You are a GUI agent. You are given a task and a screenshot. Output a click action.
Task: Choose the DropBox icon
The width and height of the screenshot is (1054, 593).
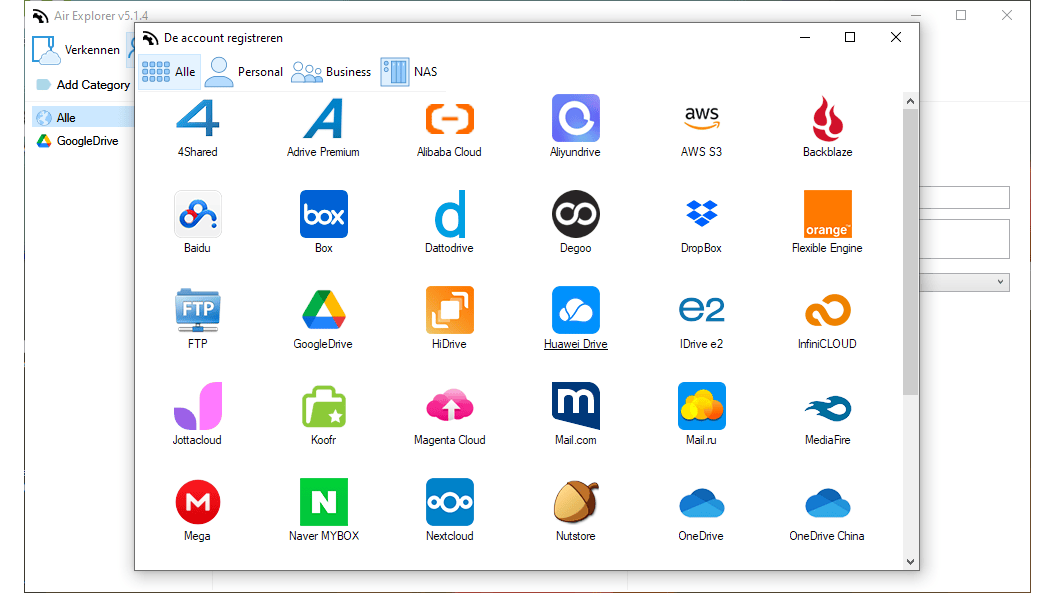tap(702, 214)
